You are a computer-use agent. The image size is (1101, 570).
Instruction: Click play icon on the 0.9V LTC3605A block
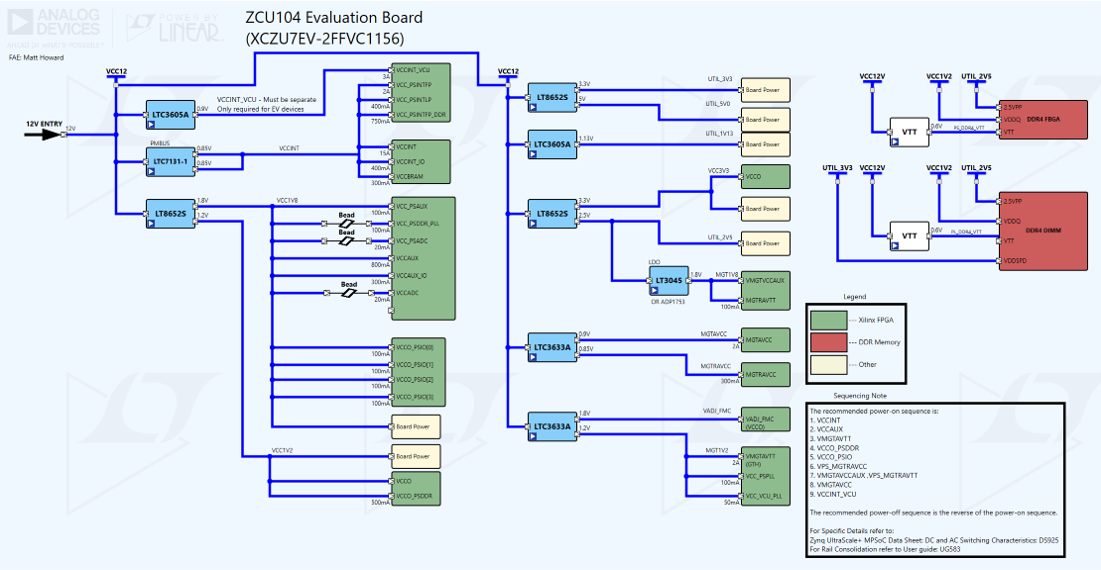click(x=153, y=125)
